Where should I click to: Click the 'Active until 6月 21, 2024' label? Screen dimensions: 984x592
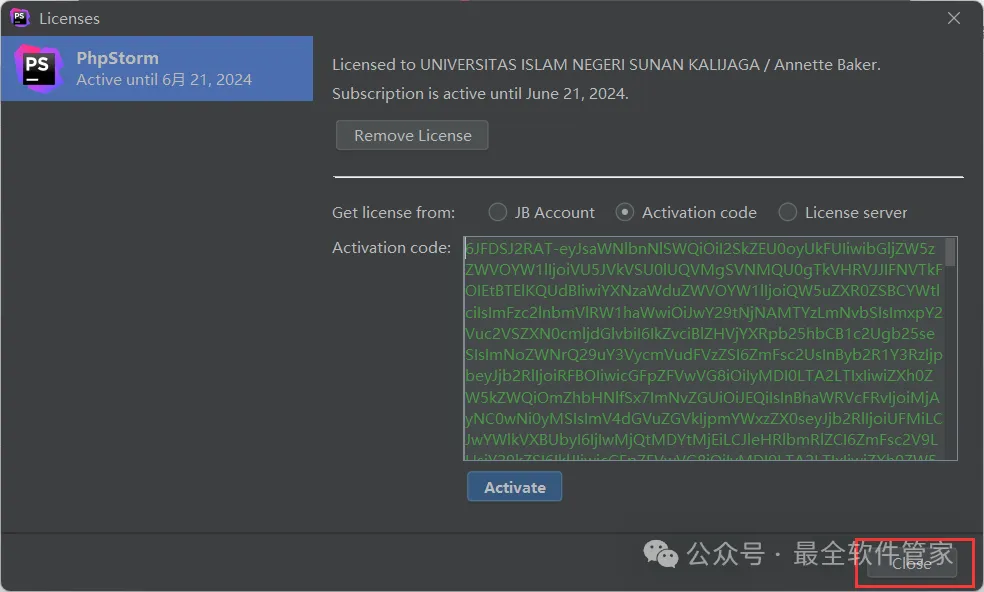[164, 80]
